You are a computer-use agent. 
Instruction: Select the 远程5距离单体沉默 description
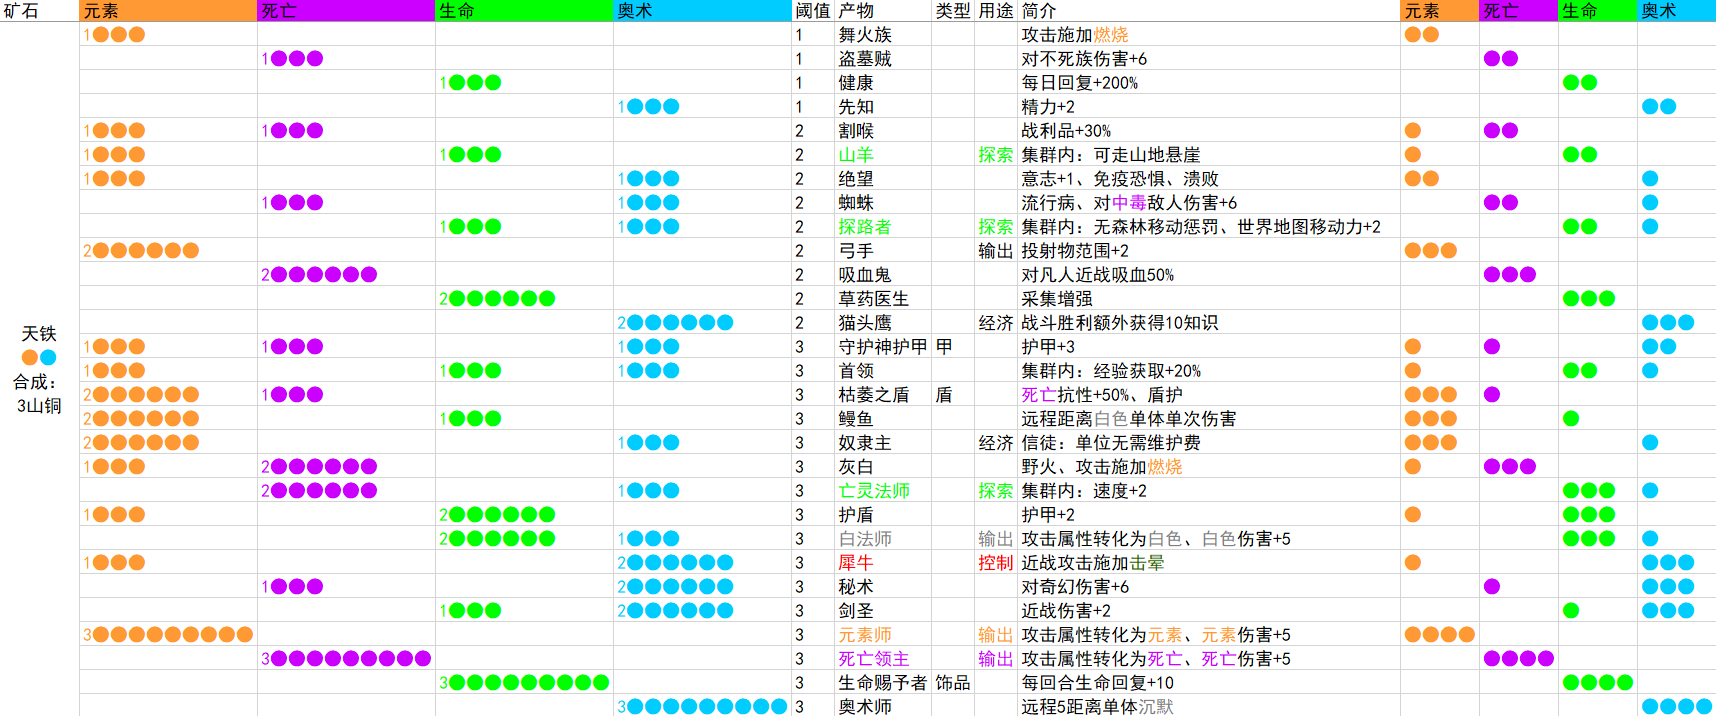1098,707
